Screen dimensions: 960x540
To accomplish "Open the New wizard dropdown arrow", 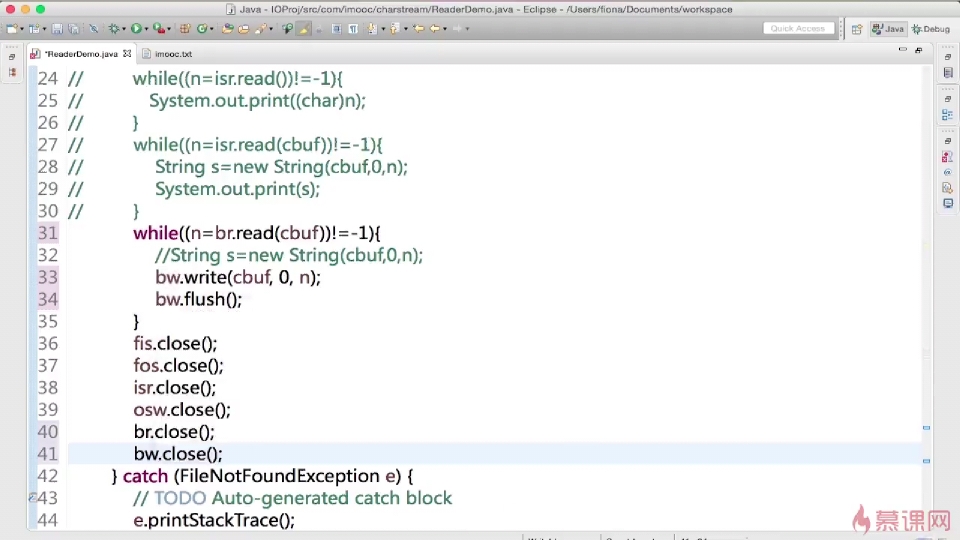I will [21, 29].
